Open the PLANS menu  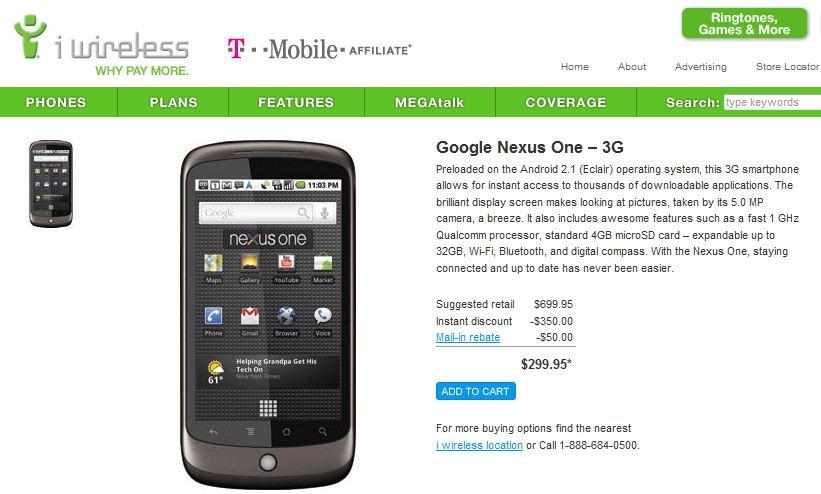[173, 102]
